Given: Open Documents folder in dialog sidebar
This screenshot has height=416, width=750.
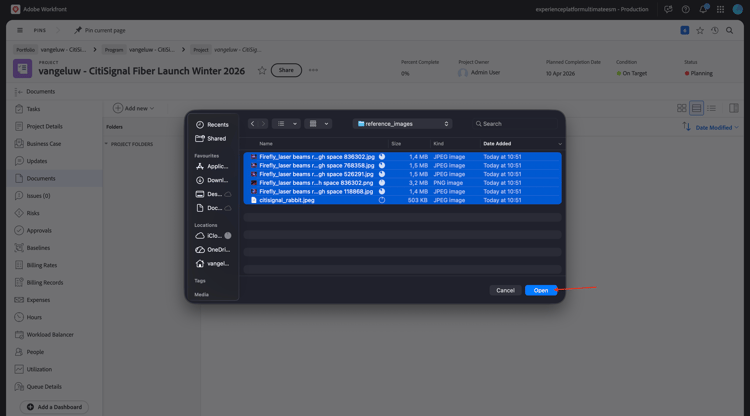Looking at the screenshot, I should (212, 208).
